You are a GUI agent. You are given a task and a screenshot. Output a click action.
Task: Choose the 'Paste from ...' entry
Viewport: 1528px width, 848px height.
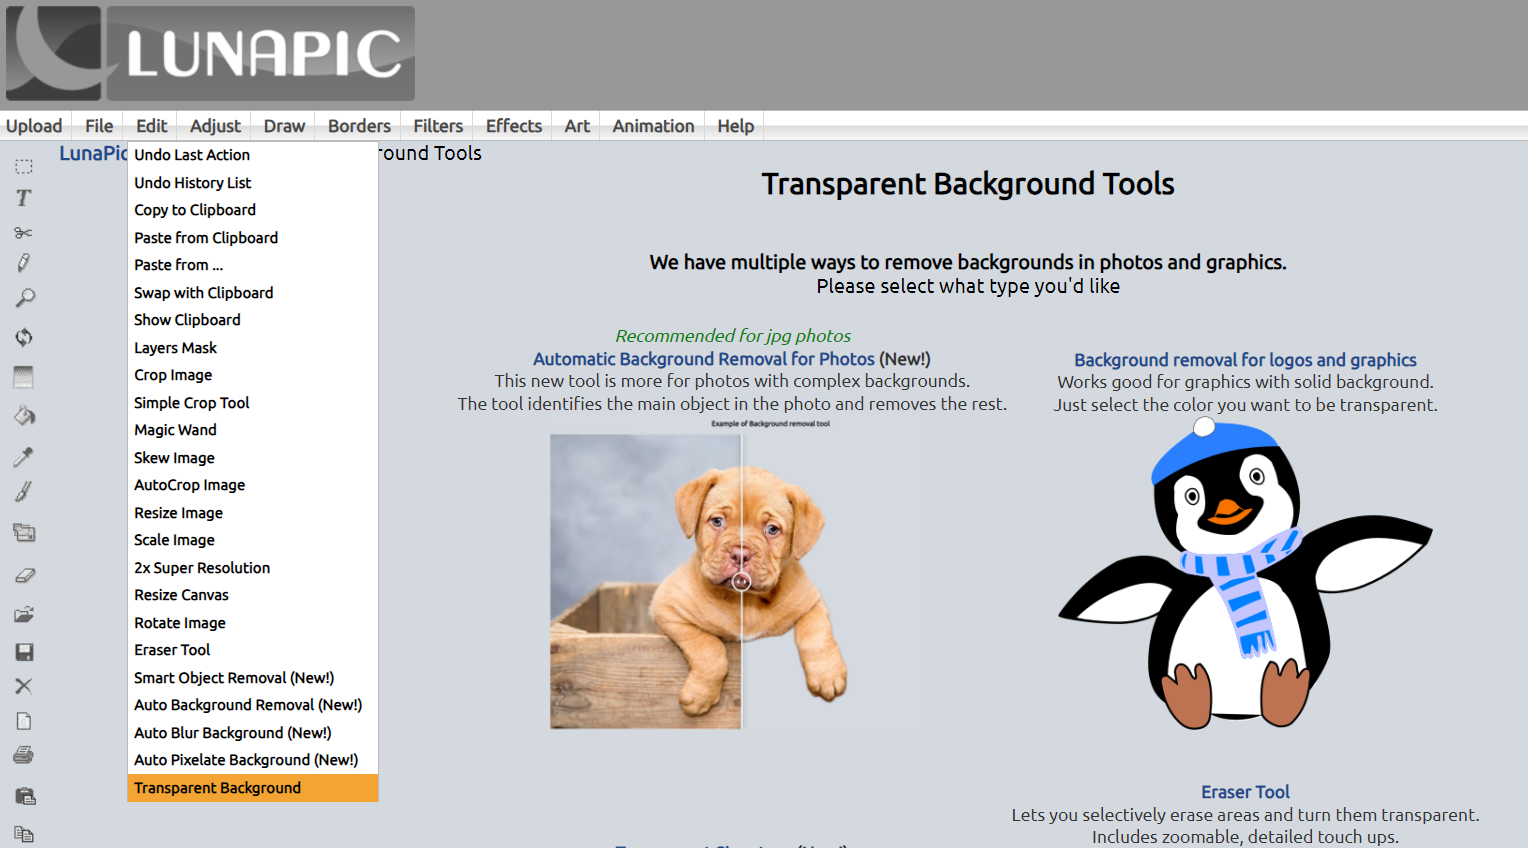tap(253, 265)
